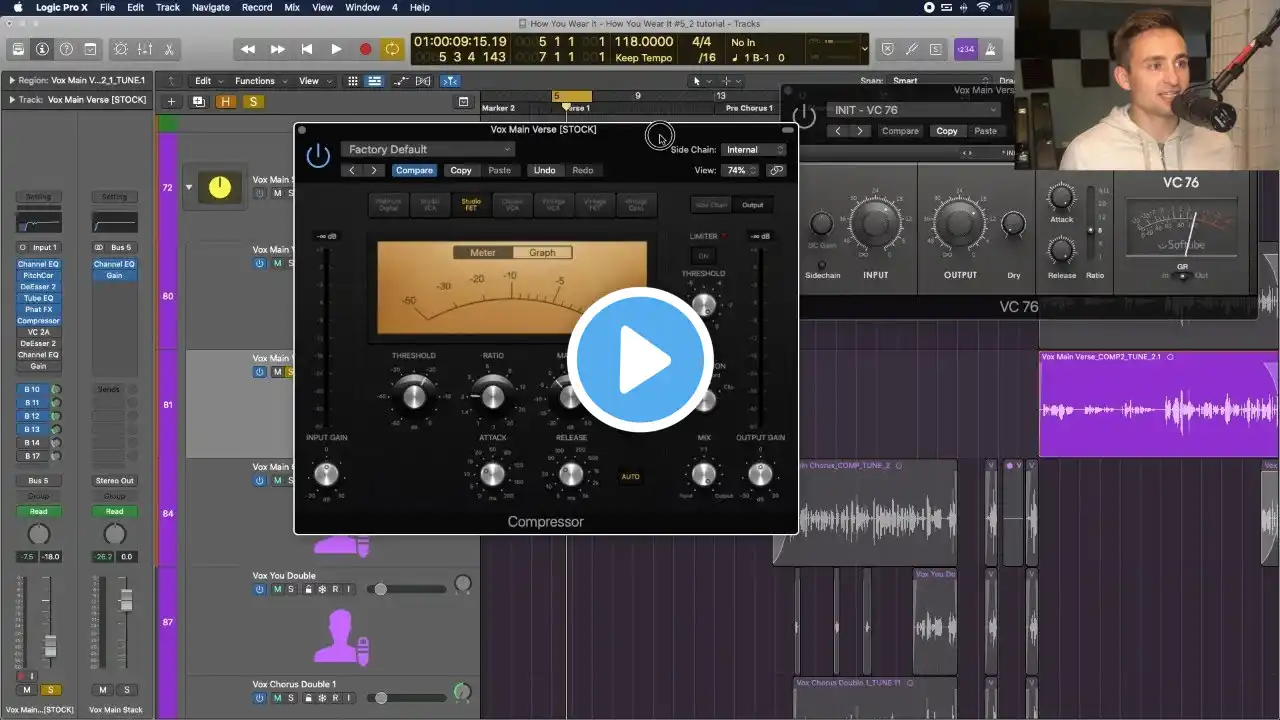
Task: Click the Go to Beginning transport button
Action: click(307, 49)
